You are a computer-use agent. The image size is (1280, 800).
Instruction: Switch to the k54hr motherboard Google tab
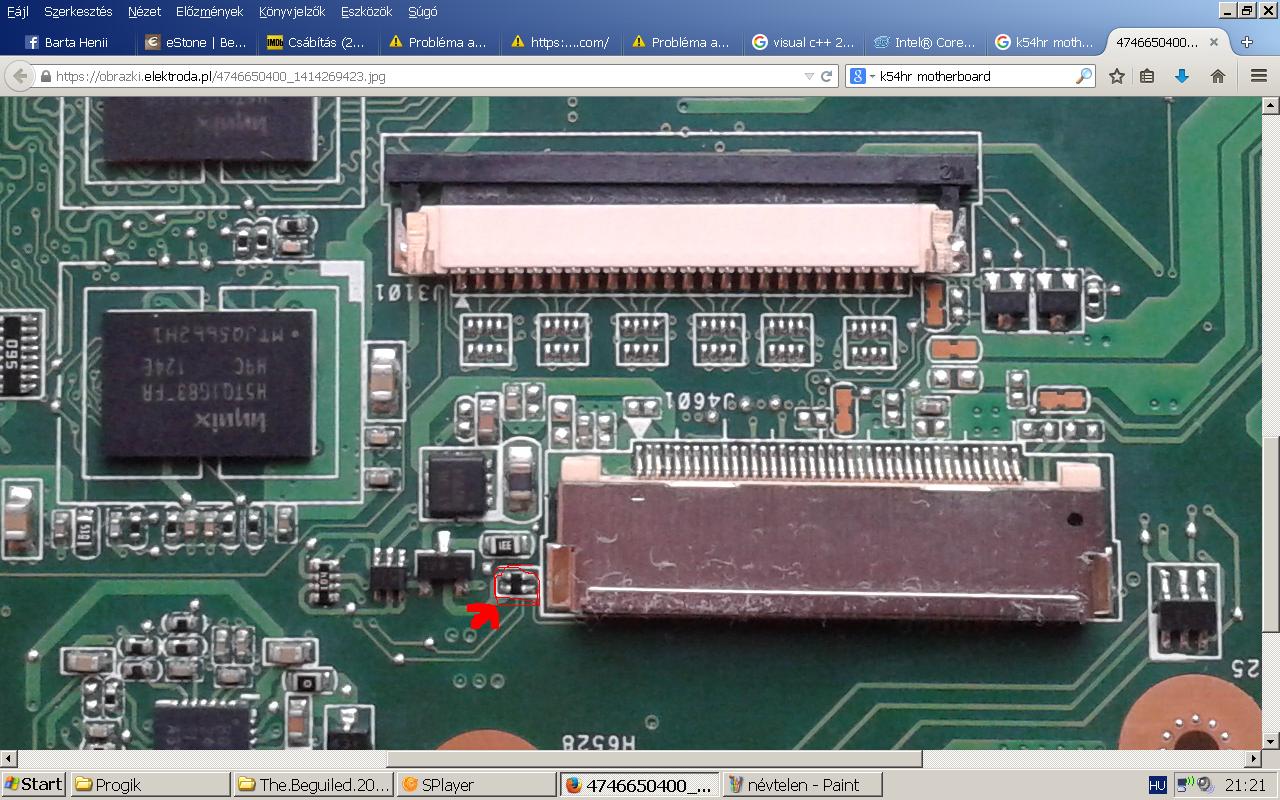click(1046, 42)
